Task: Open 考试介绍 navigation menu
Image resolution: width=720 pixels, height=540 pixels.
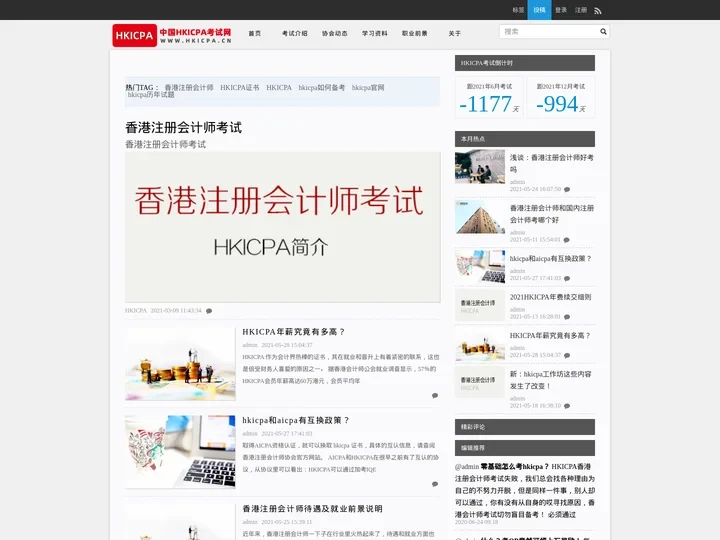Action: tap(295, 34)
